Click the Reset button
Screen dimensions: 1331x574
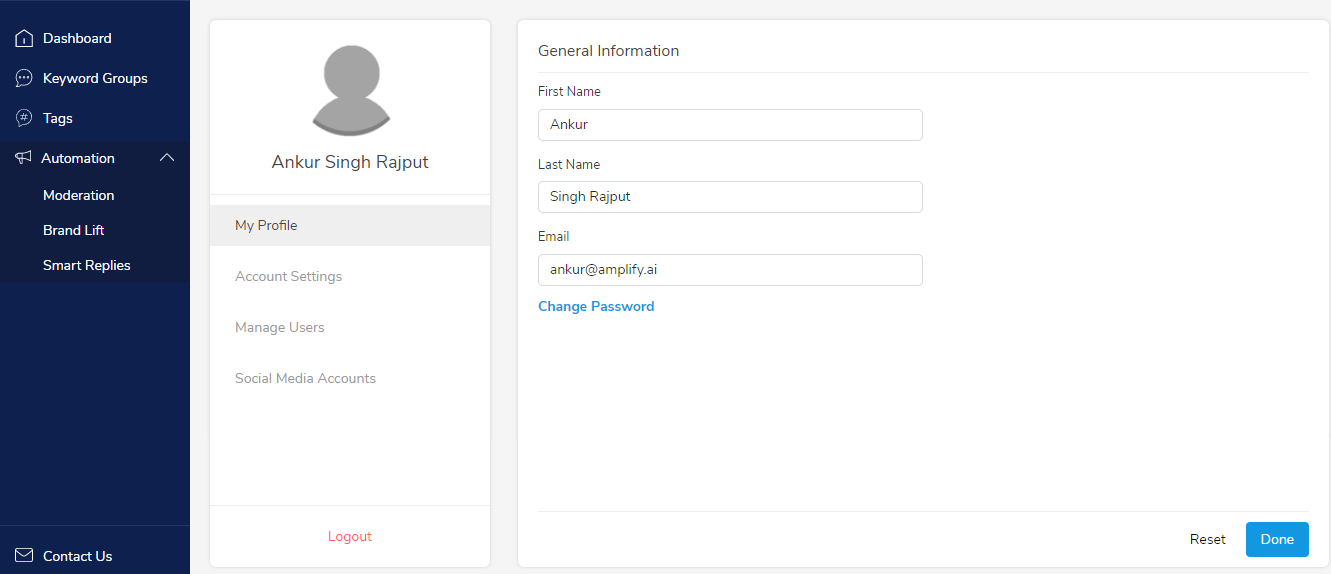[1208, 539]
